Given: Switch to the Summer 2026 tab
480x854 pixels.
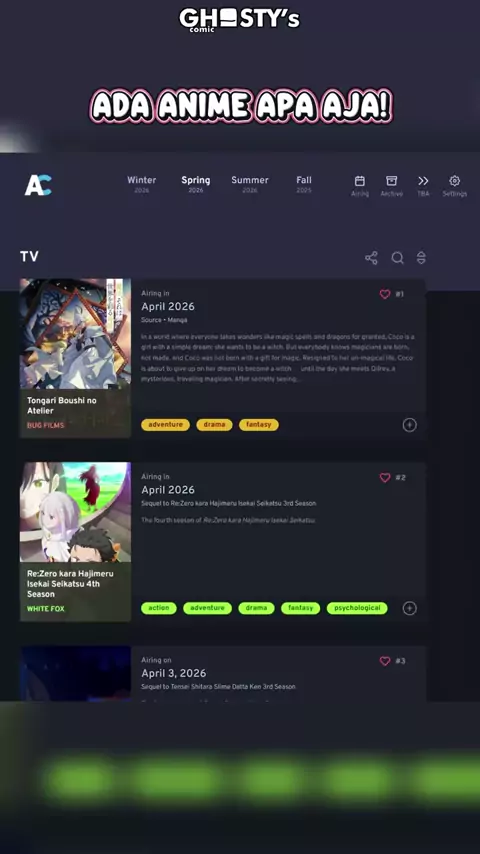Looking at the screenshot, I should click(250, 184).
